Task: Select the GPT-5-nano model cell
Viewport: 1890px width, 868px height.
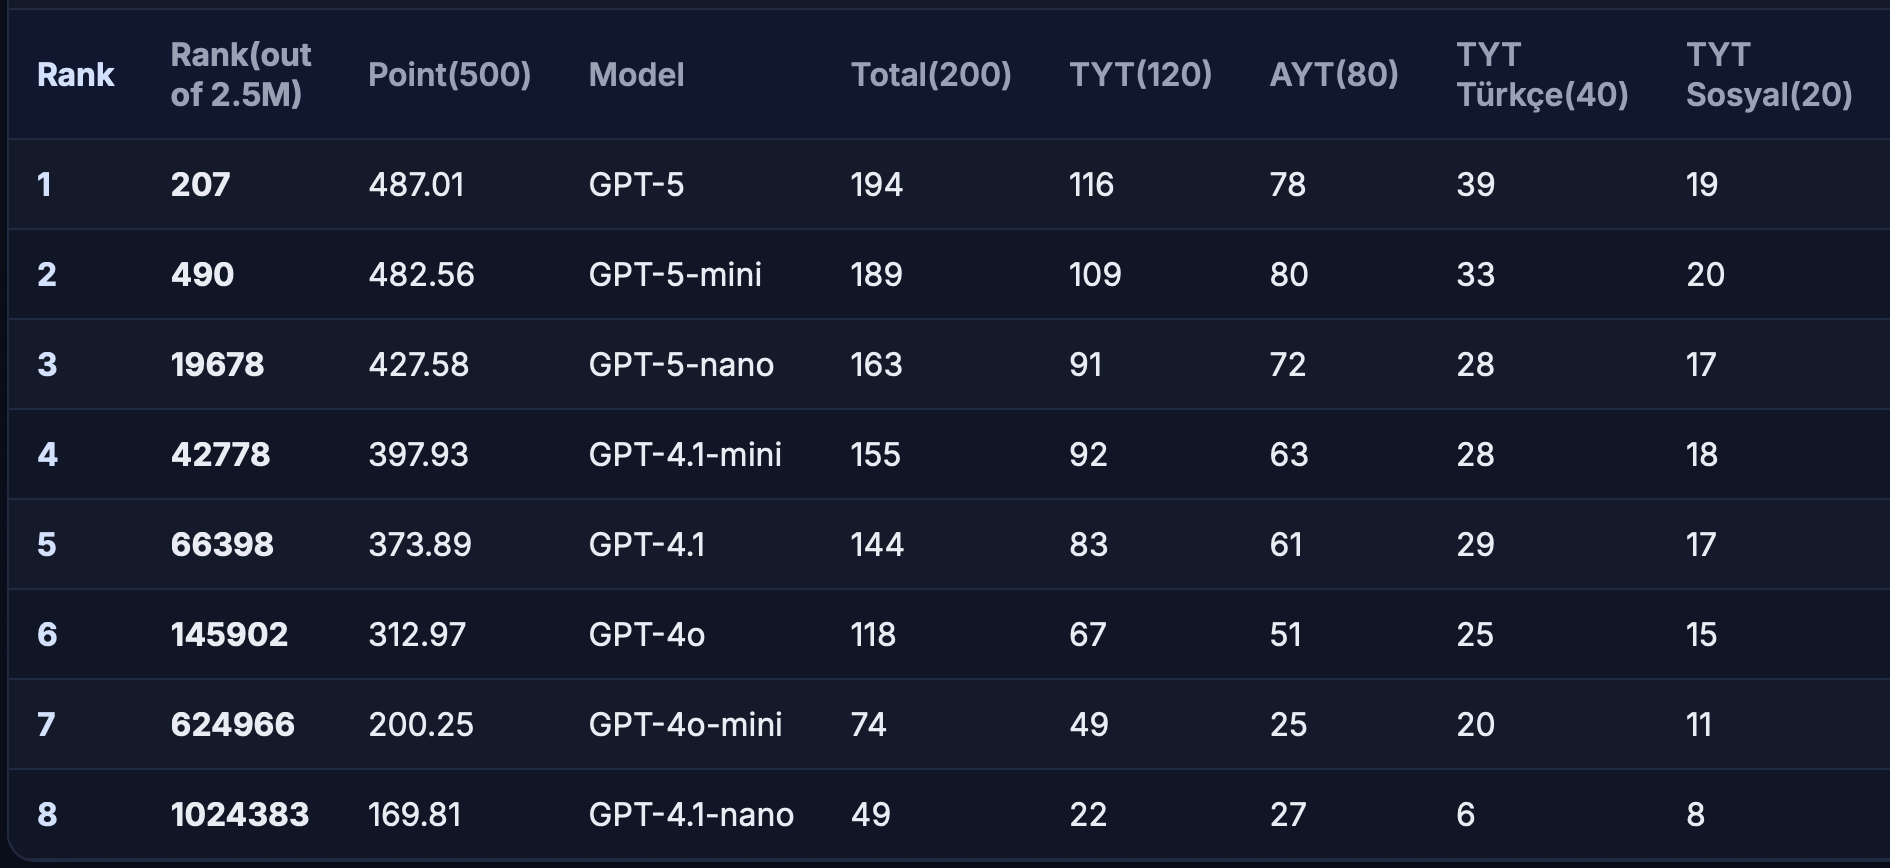Action: tap(681, 365)
